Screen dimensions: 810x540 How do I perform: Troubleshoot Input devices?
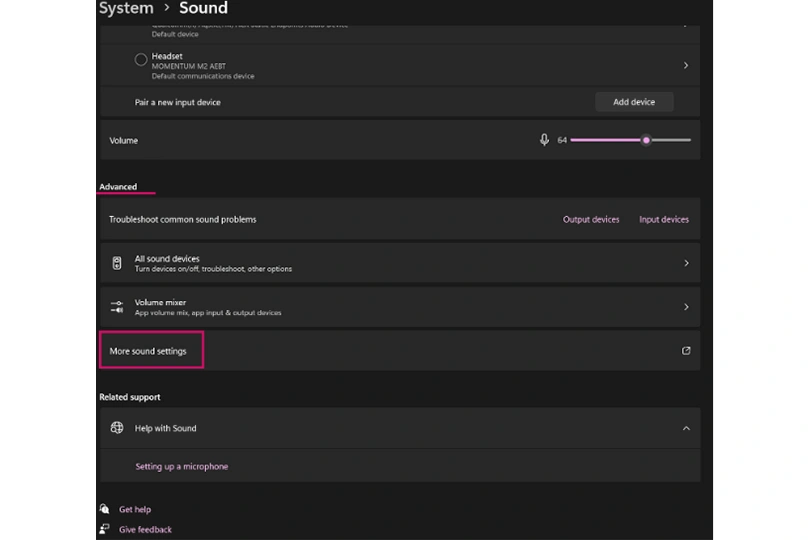(664, 219)
